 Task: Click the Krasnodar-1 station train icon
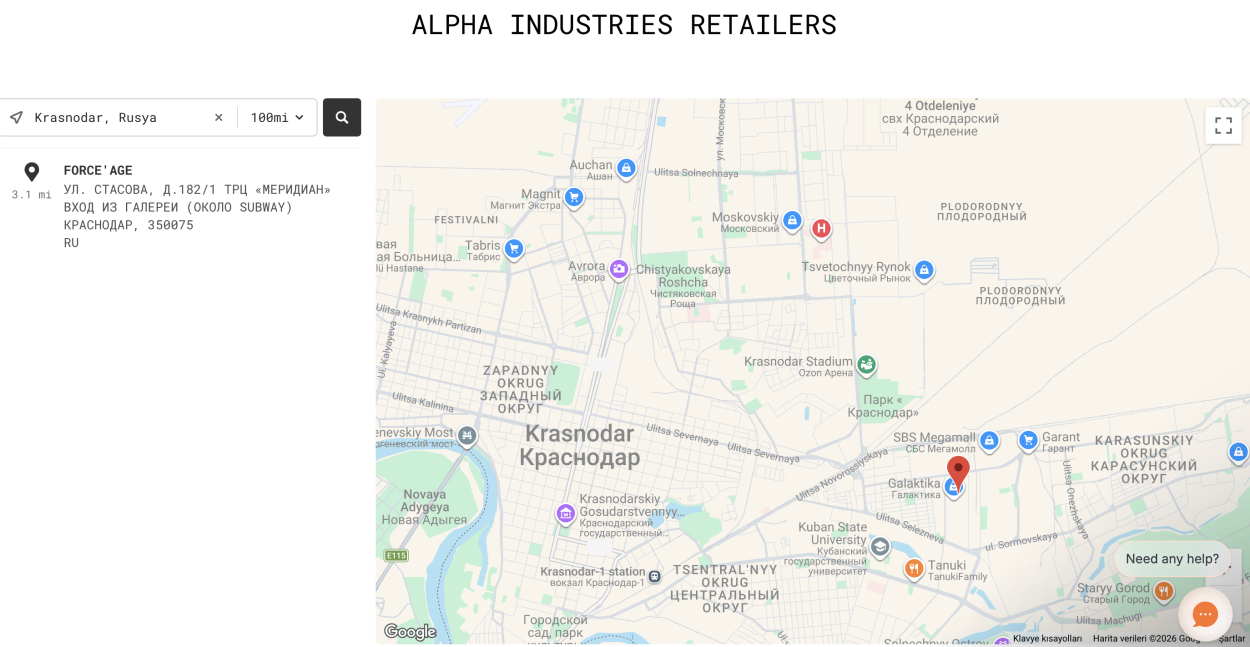tap(654, 576)
